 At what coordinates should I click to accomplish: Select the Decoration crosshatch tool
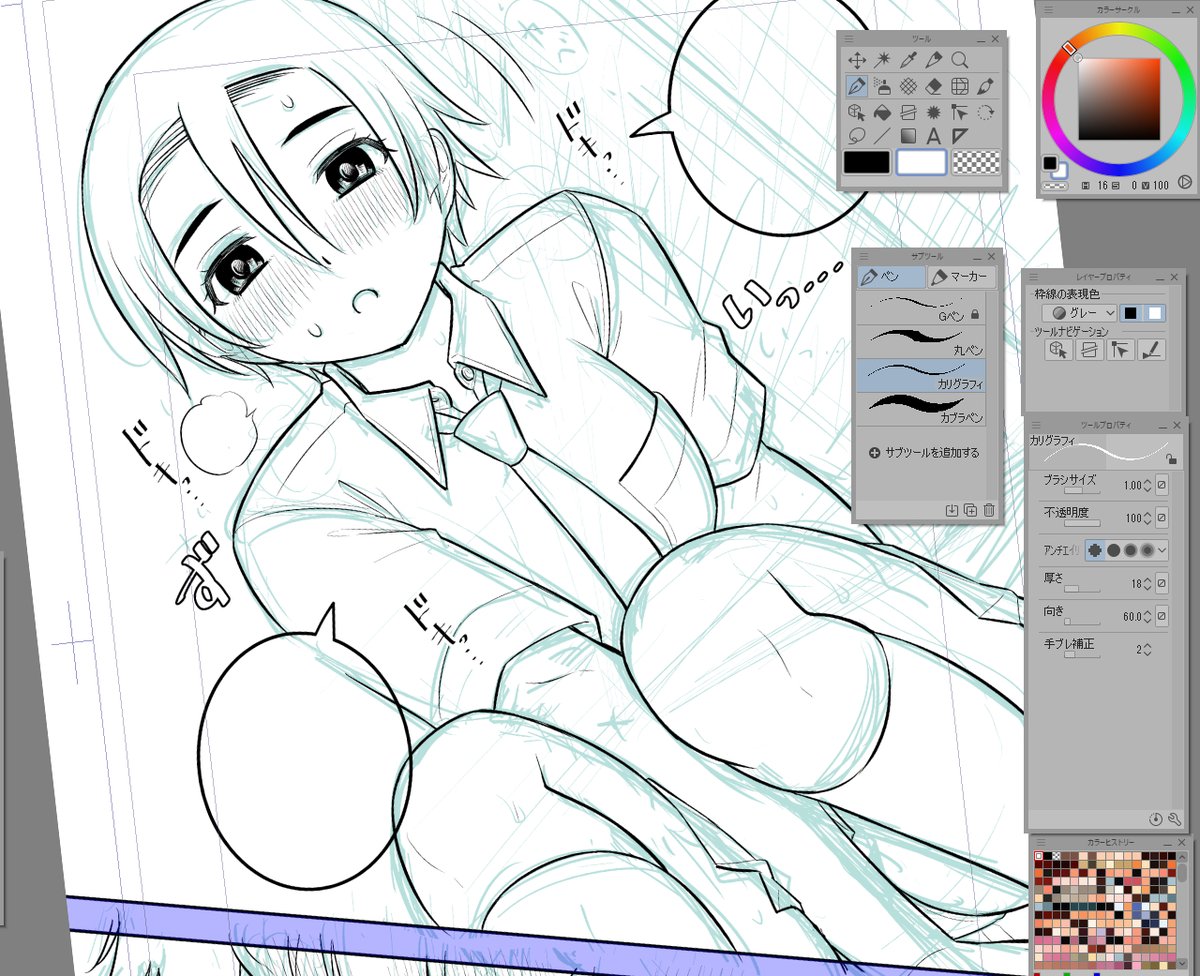tap(908, 86)
